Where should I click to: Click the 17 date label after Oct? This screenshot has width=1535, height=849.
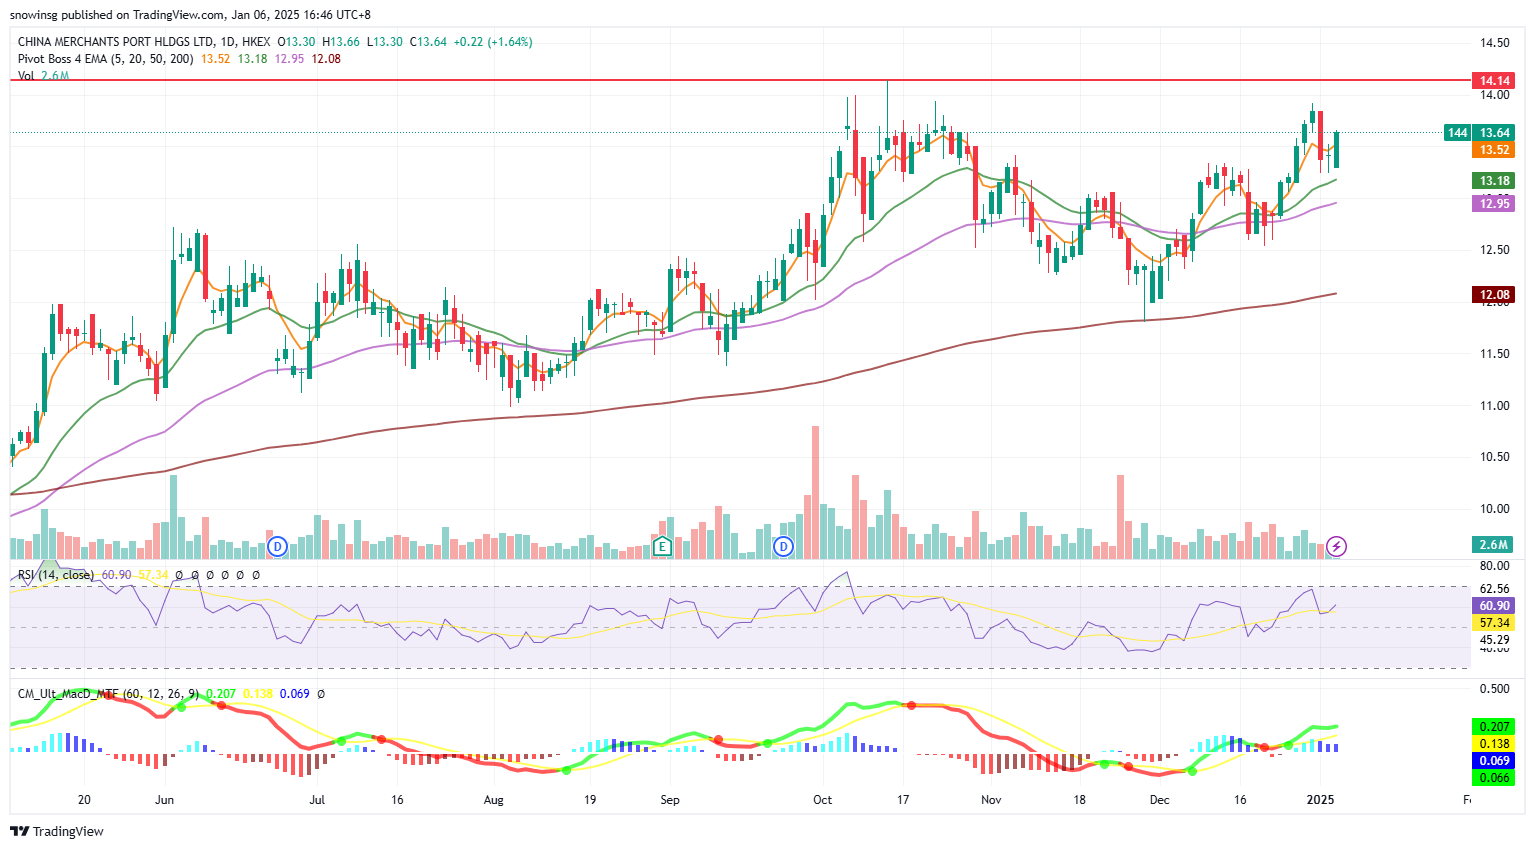pos(903,800)
